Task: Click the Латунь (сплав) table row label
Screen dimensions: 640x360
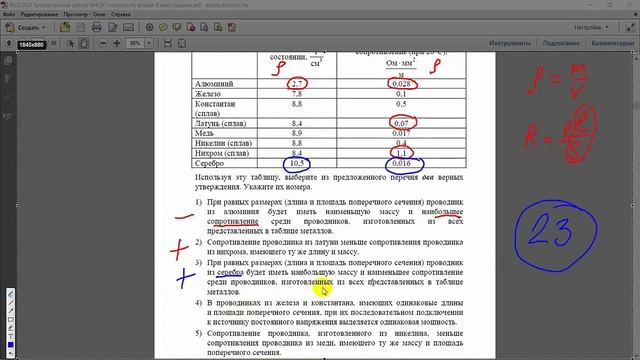Action: point(220,123)
